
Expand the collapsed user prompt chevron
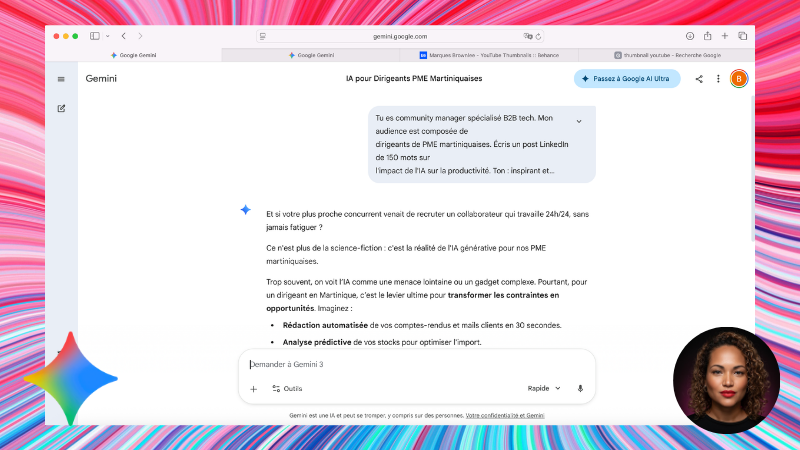coord(578,121)
